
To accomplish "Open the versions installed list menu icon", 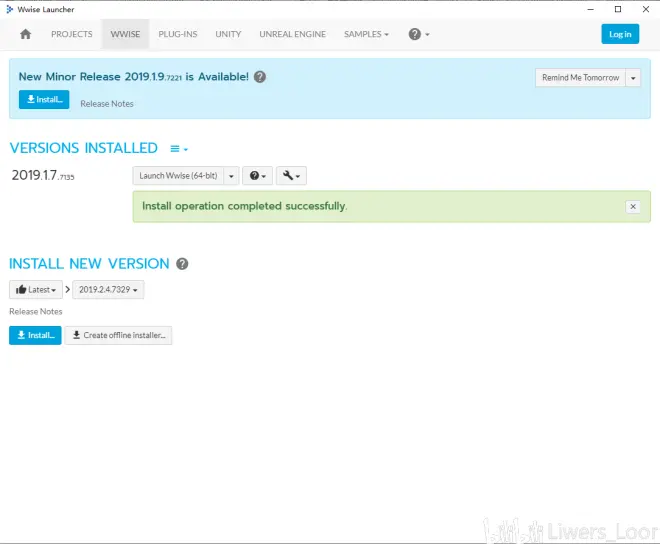I will (179, 149).
